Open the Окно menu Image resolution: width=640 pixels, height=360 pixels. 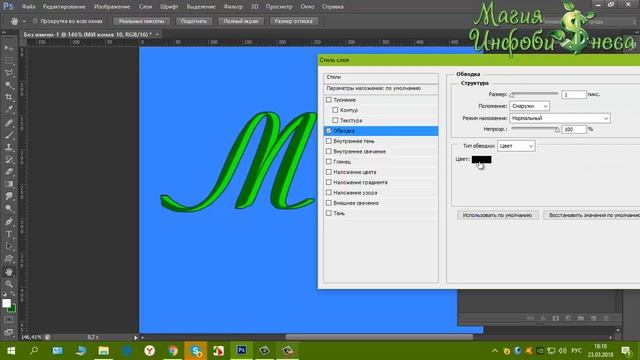[307, 7]
